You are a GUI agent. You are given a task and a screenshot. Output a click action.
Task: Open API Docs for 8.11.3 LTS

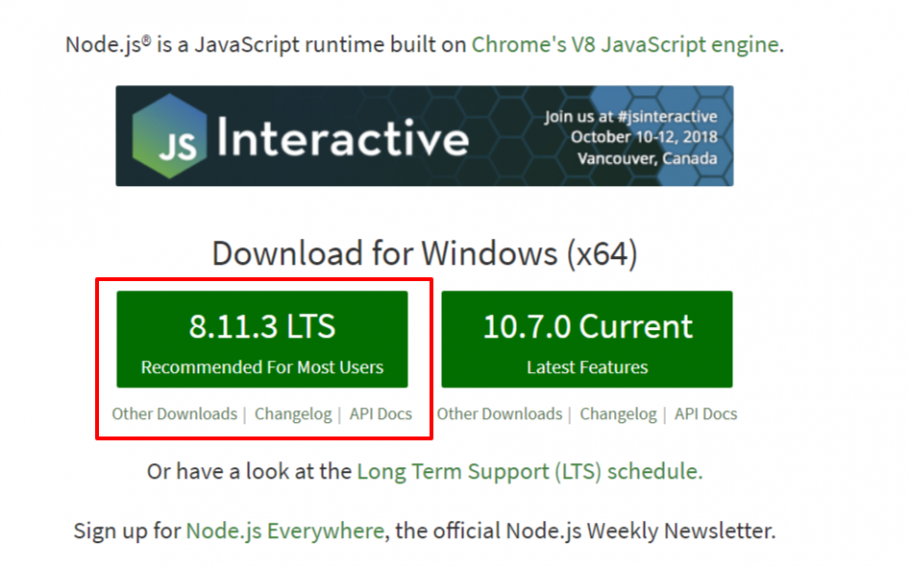(381, 414)
